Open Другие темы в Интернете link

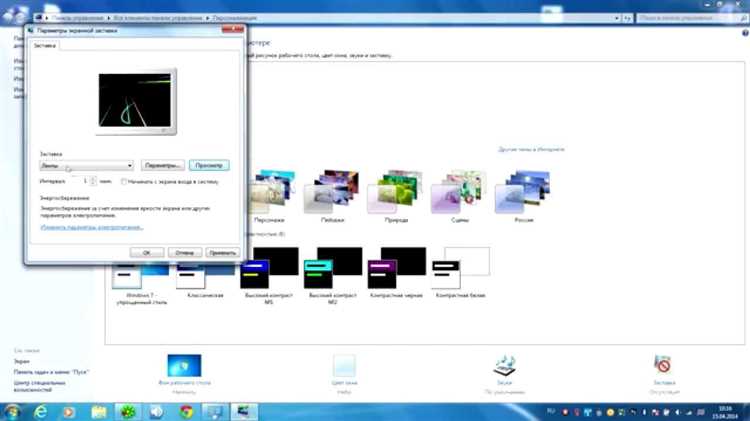pos(531,149)
